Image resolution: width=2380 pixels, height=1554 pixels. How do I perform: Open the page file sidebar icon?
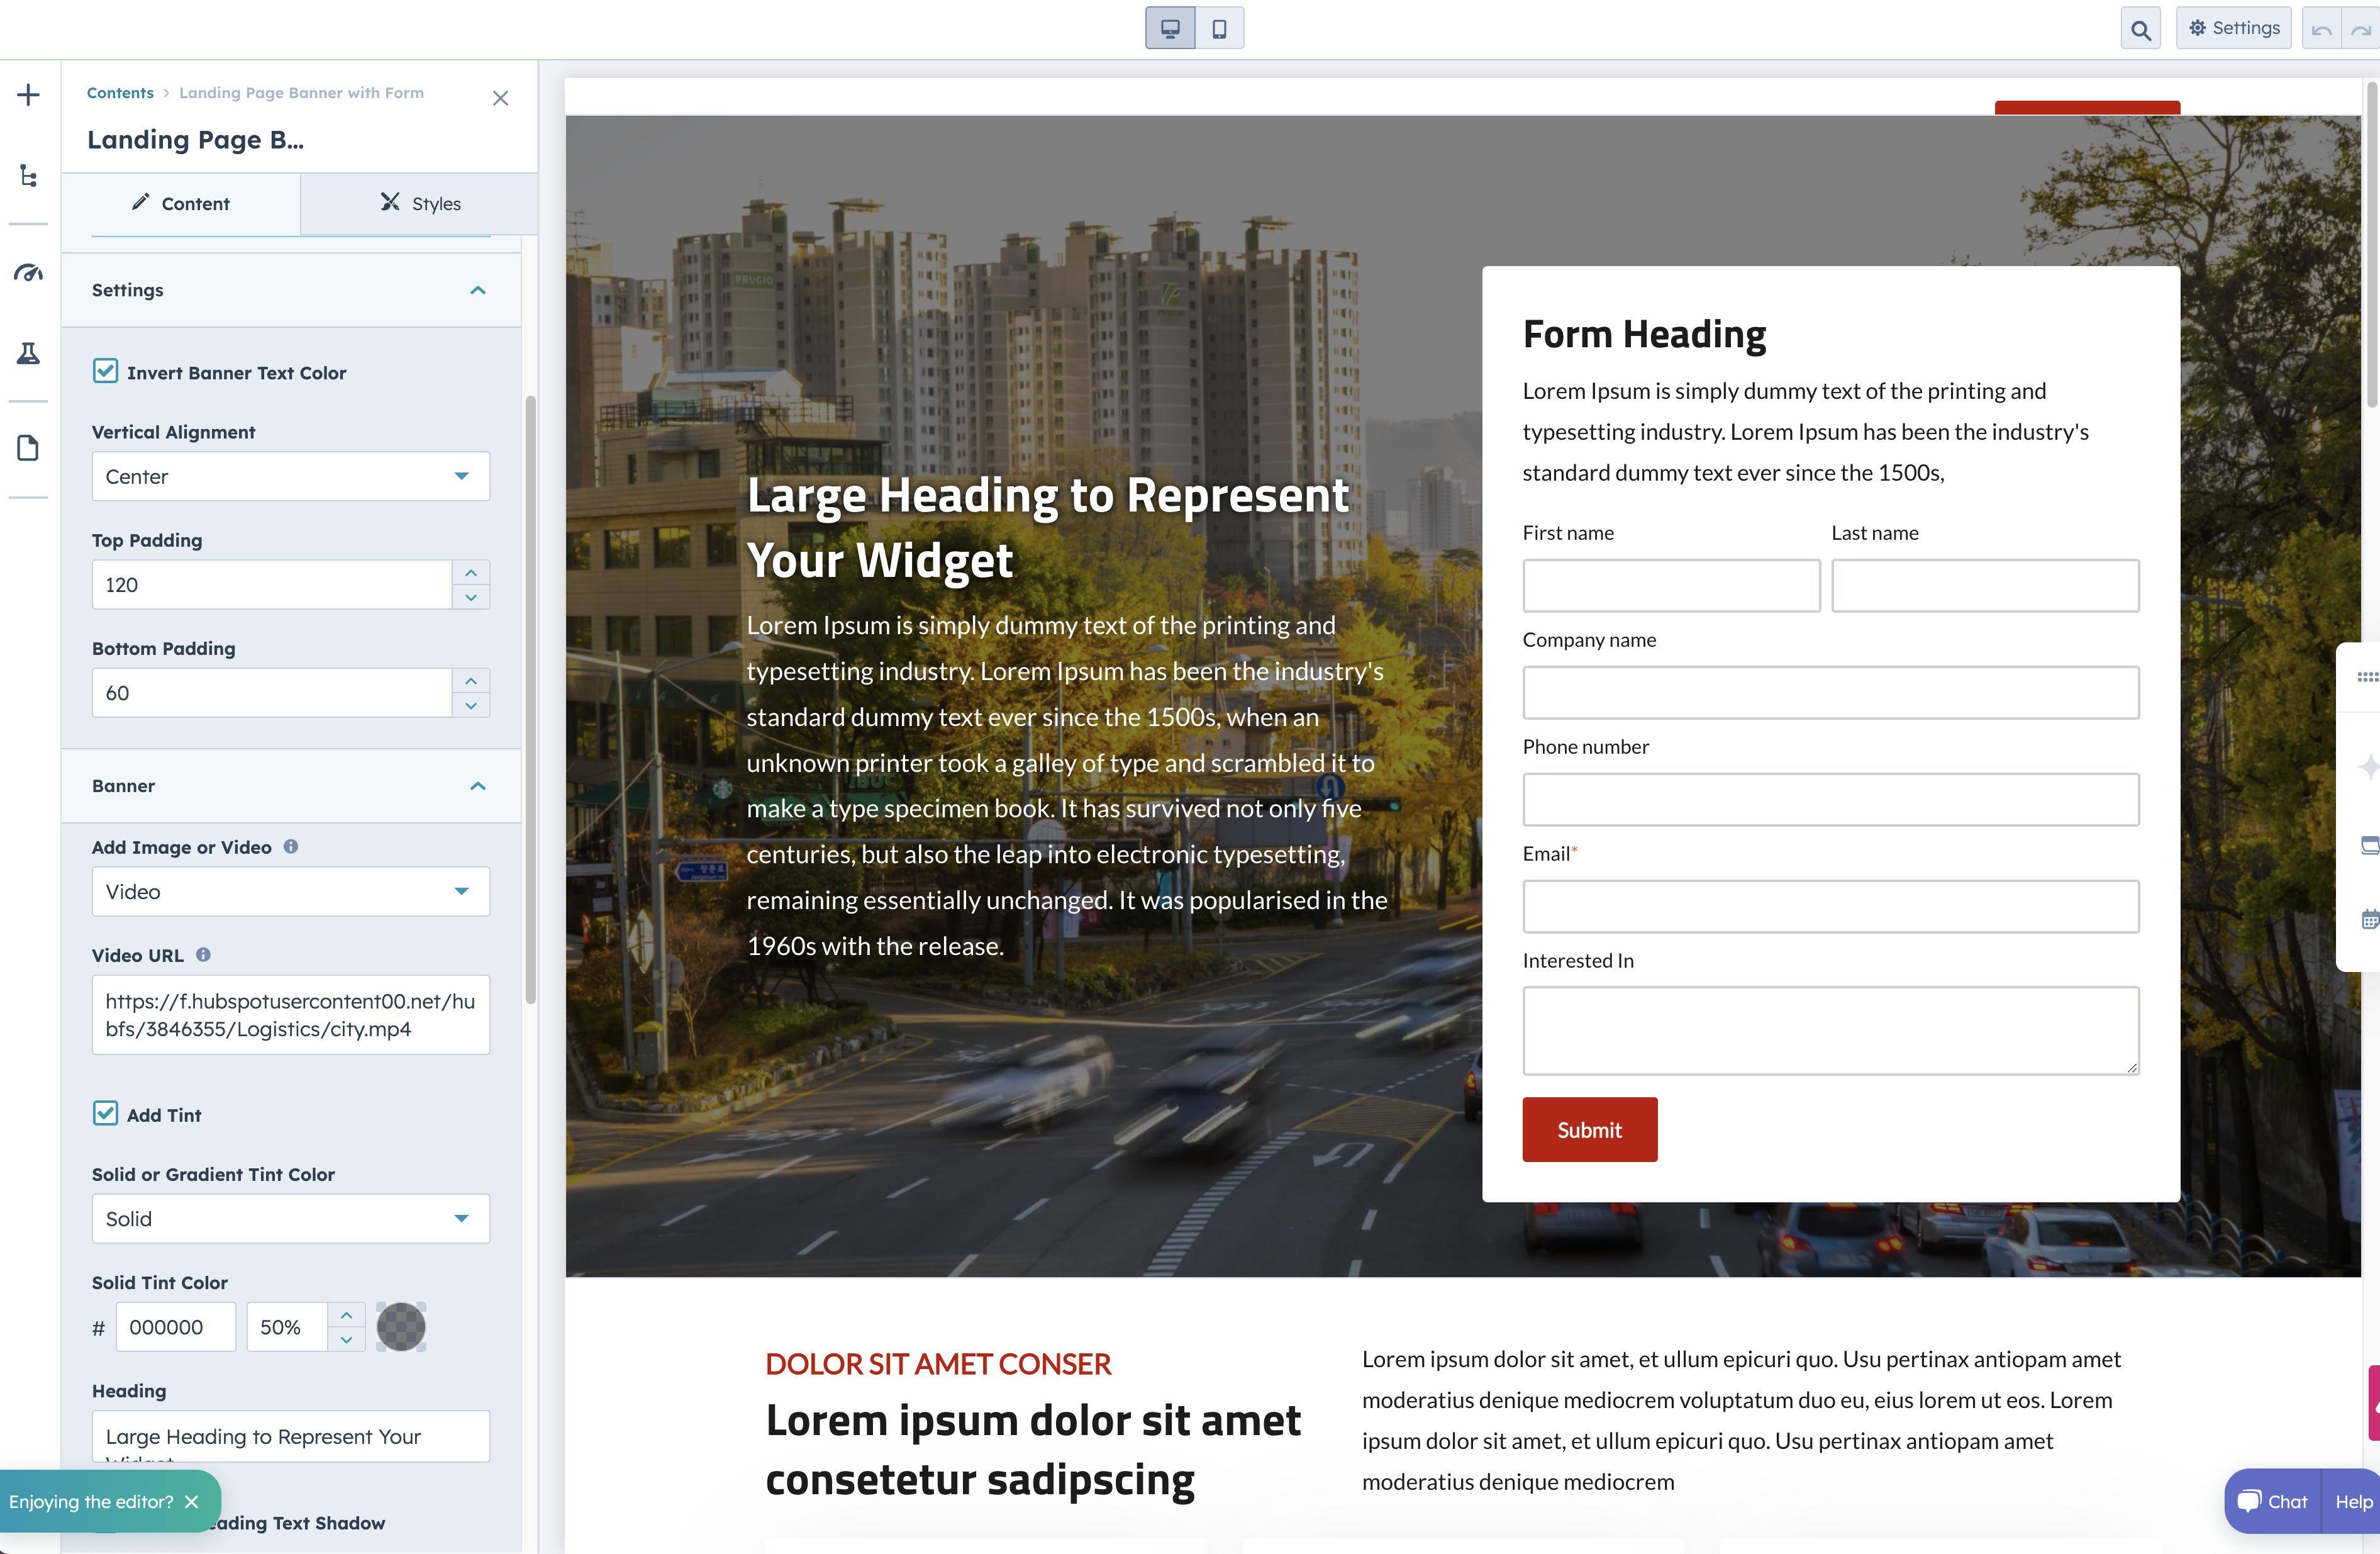tap(28, 448)
